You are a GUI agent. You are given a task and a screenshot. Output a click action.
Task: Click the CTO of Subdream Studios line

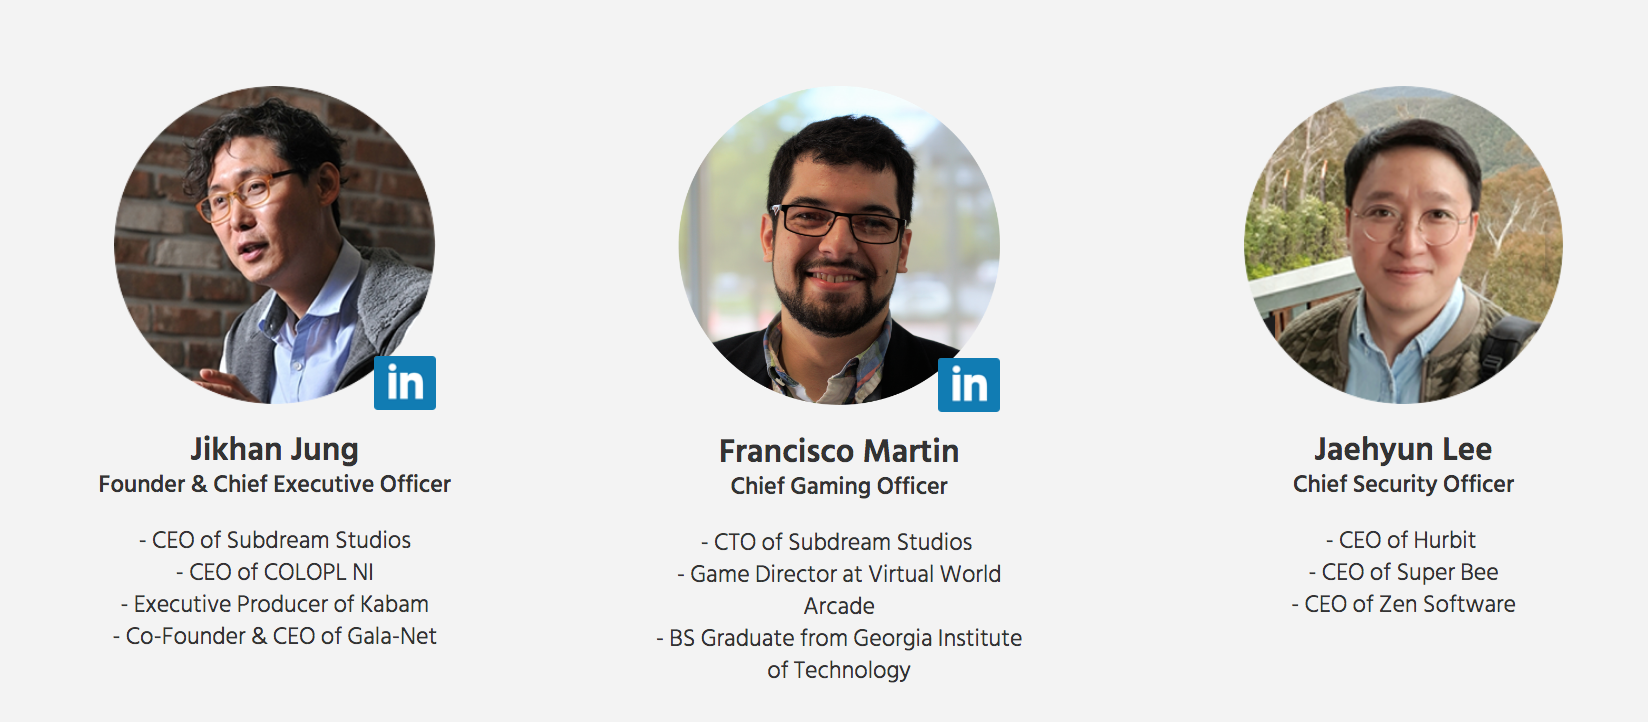[x=837, y=542]
